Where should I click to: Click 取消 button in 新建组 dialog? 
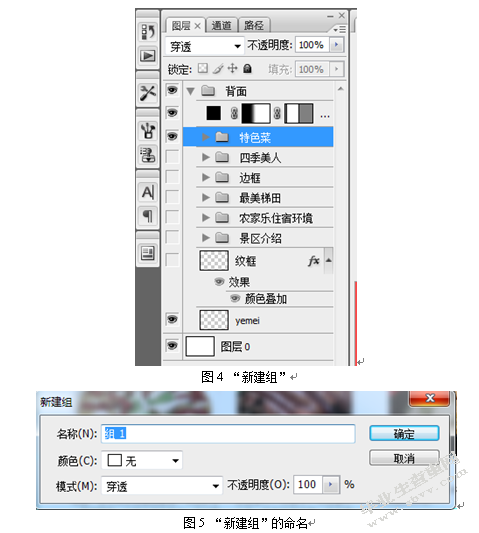coord(404,458)
